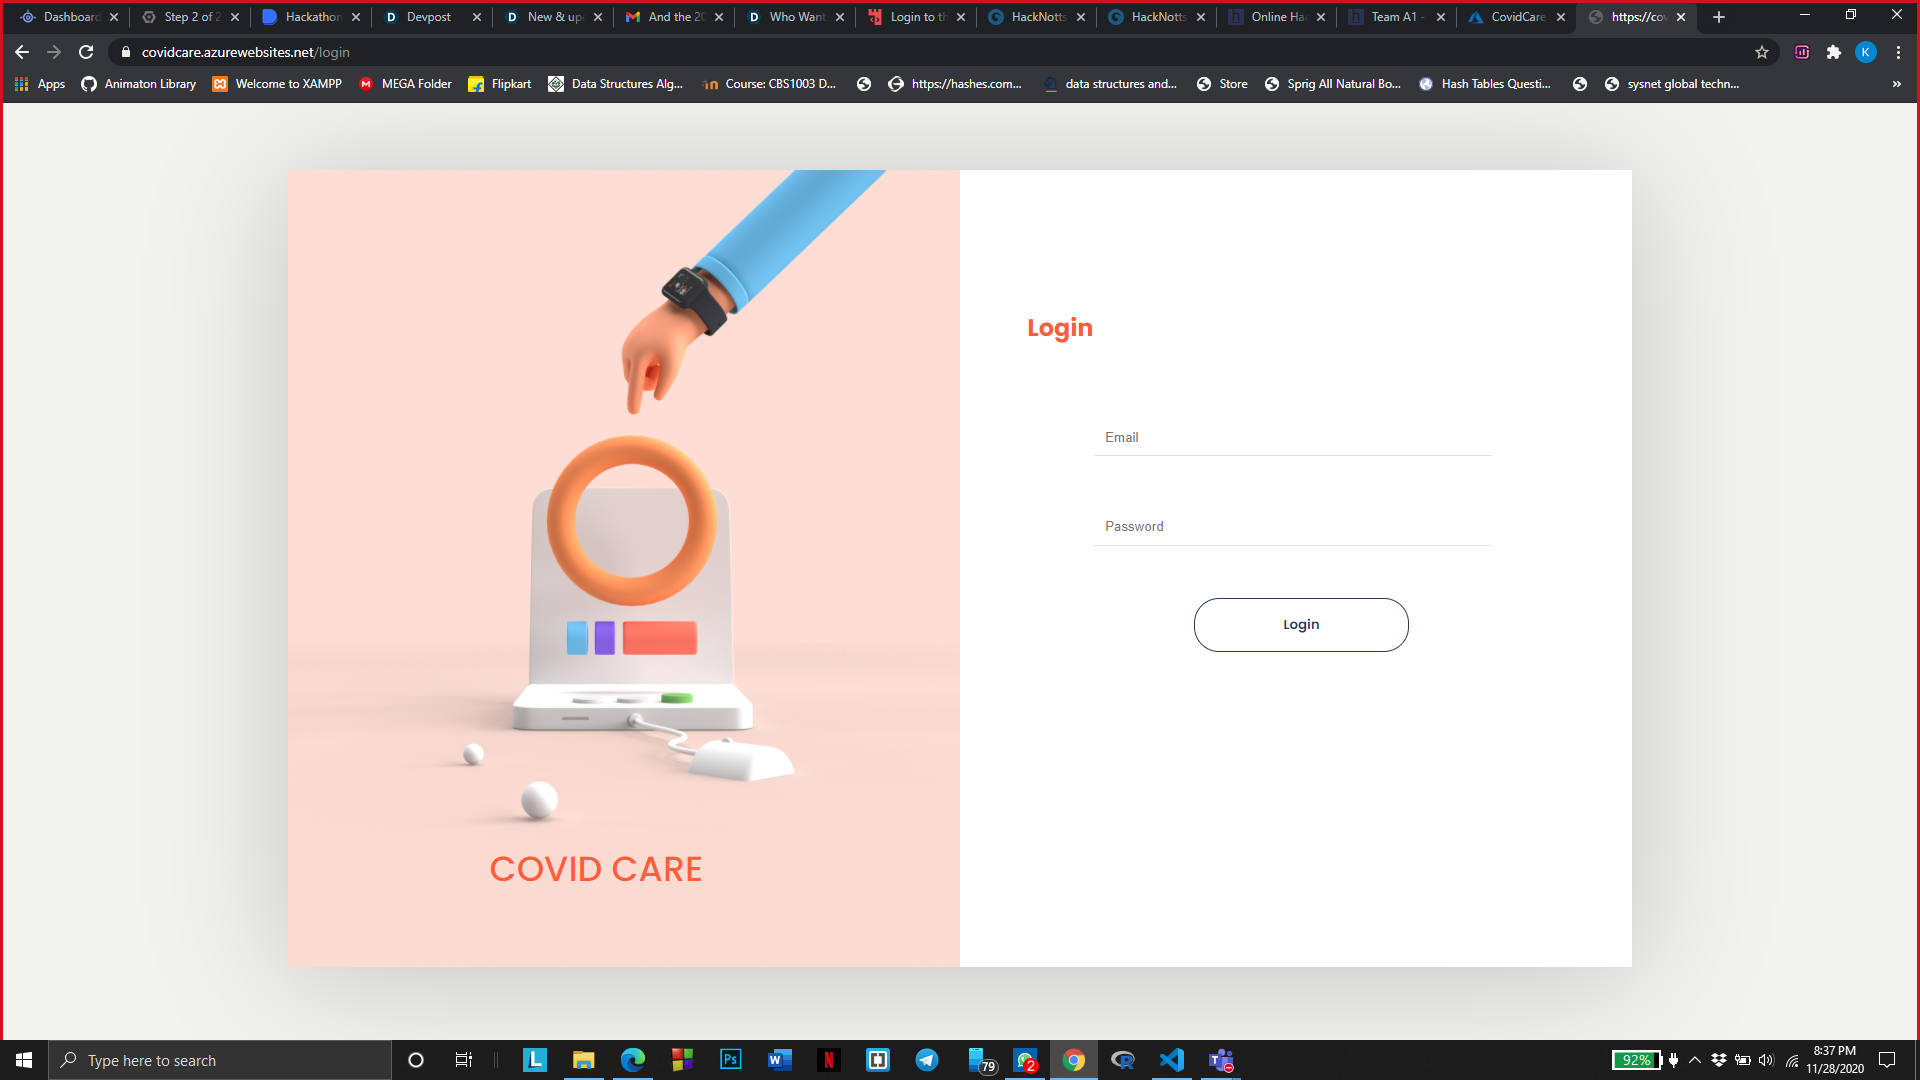The height and width of the screenshot is (1080, 1920).
Task: Switch to the CovidCare tab
Action: tap(1517, 17)
